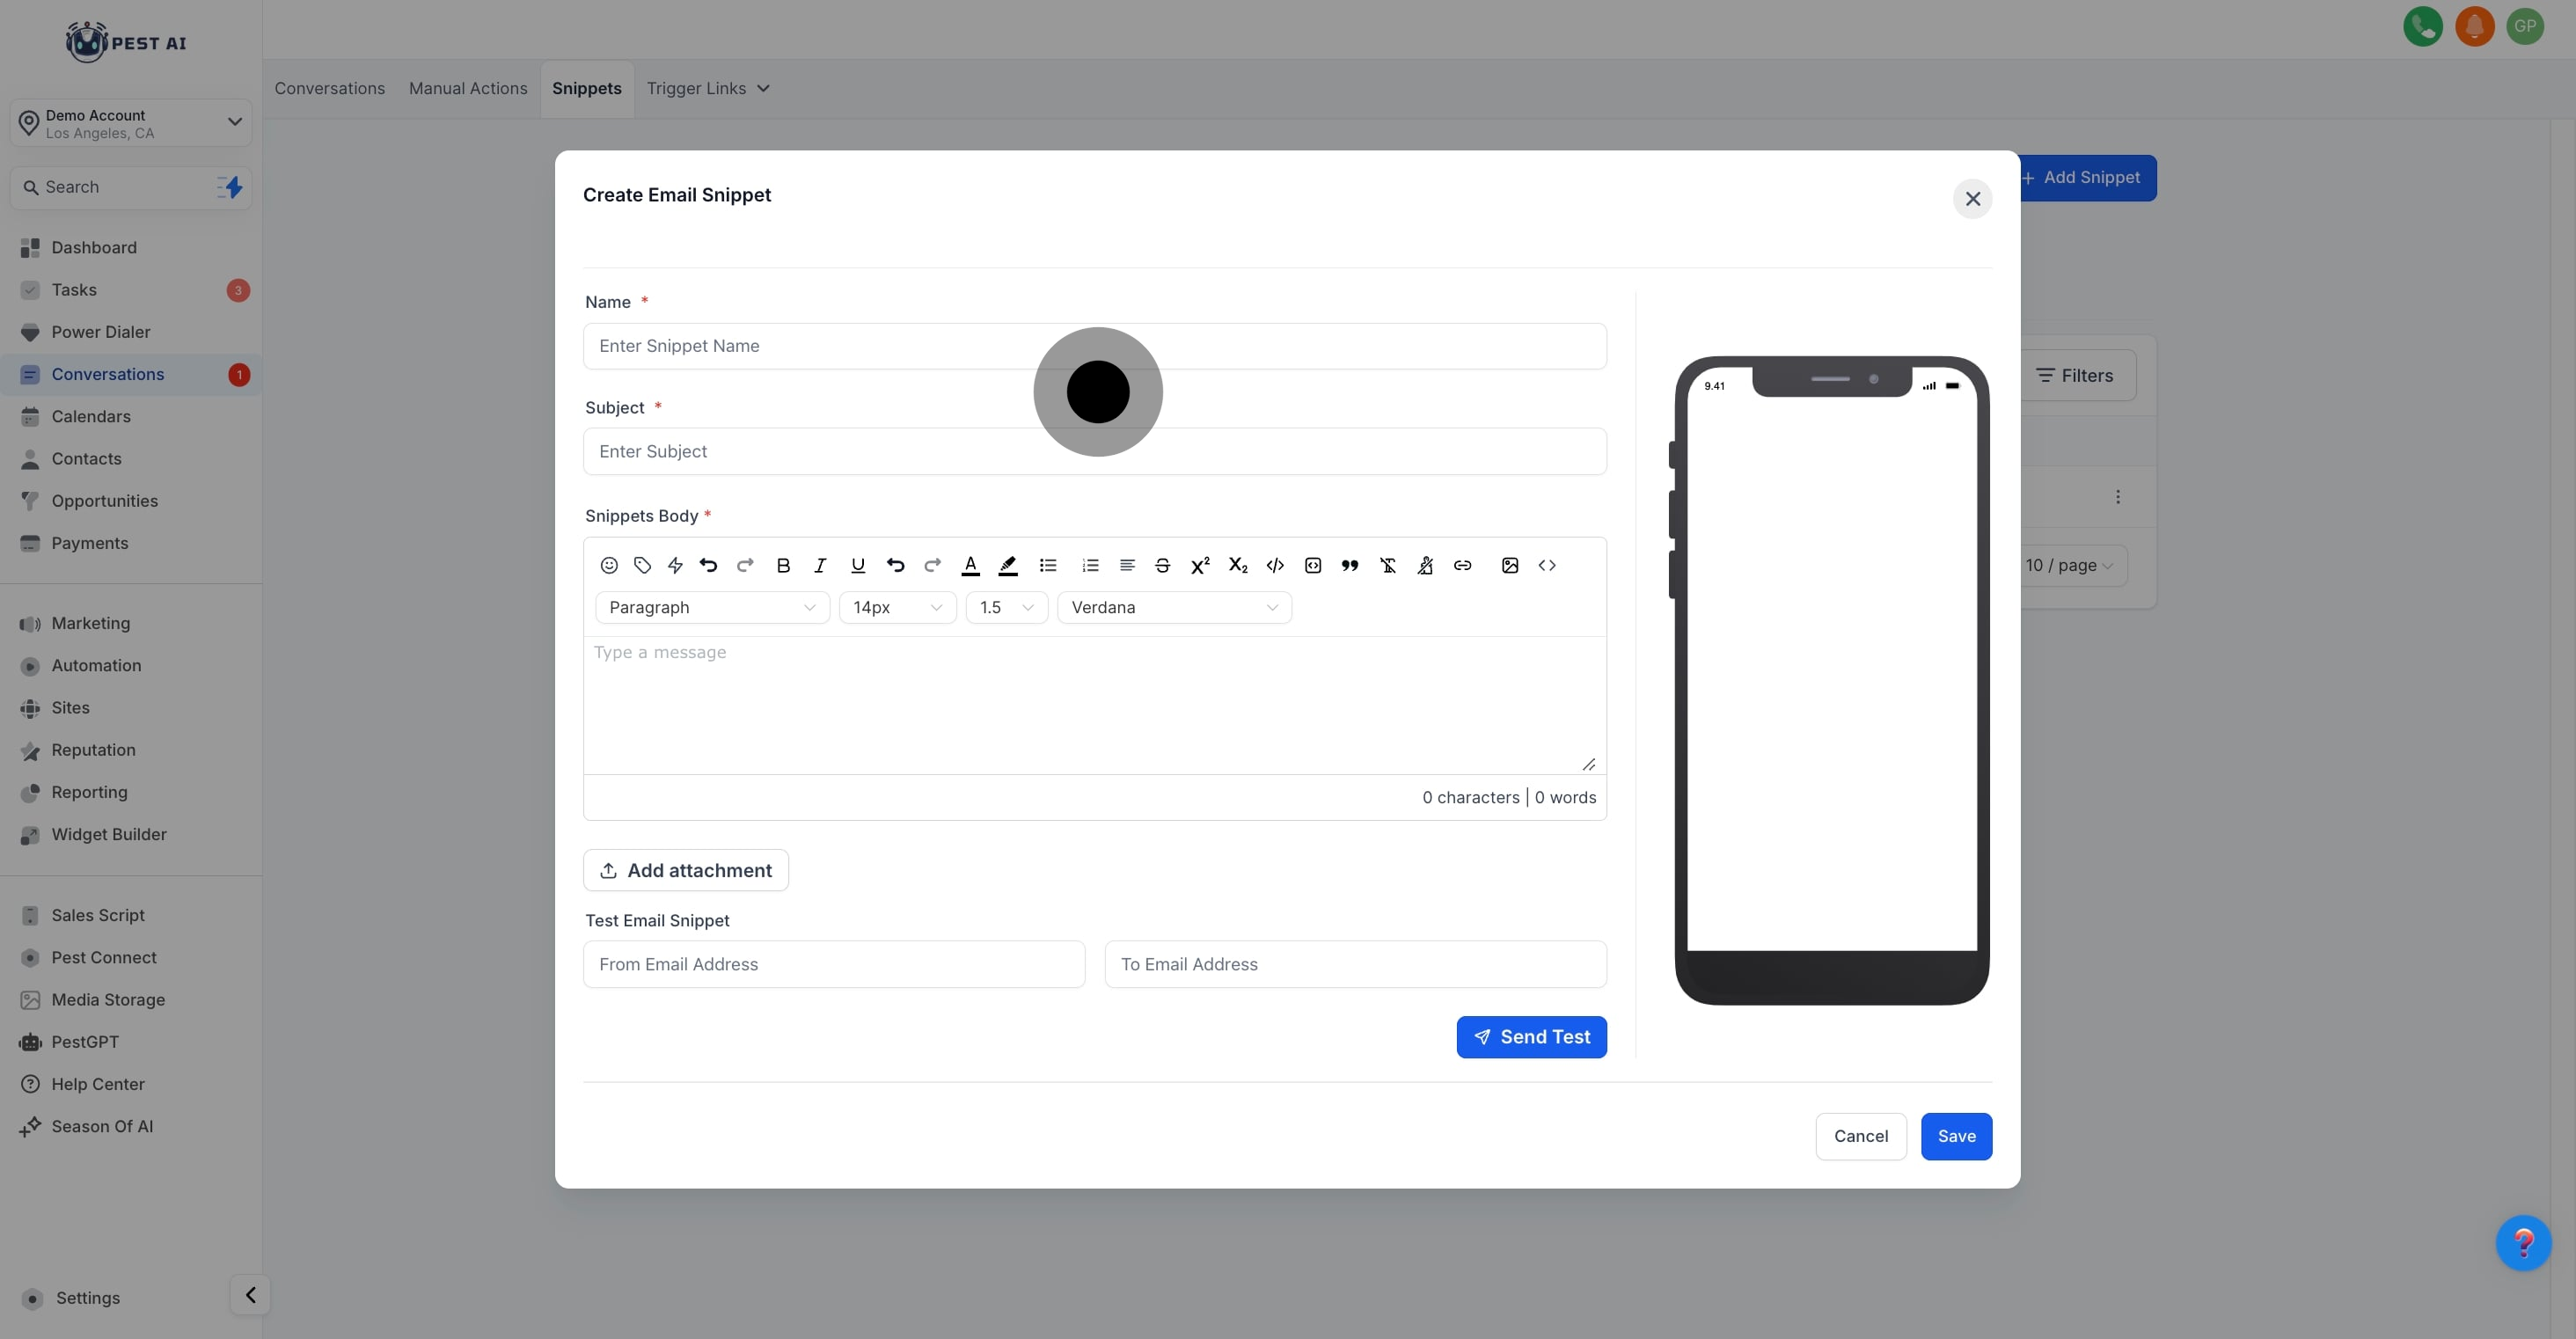Viewport: 2576px width, 1339px height.
Task: Click the tag icon for custom values
Action: click(642, 565)
